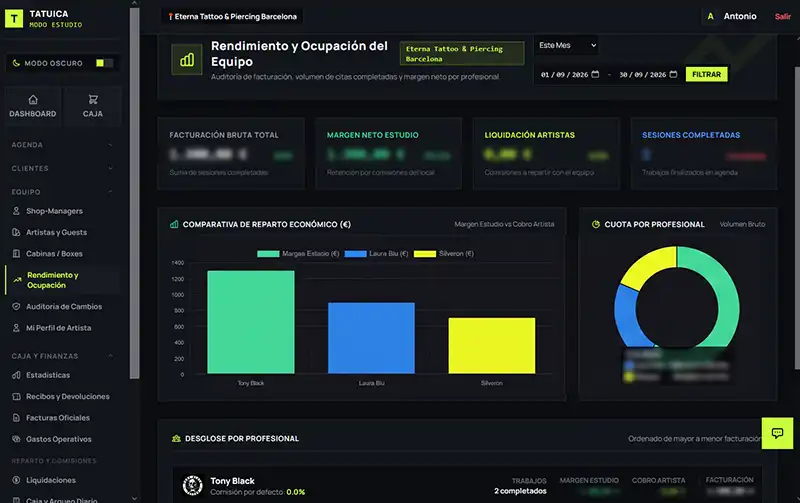
Task: Click the Eterna Tattoo & Piercing Barcelona green badge
Action: click(462, 54)
